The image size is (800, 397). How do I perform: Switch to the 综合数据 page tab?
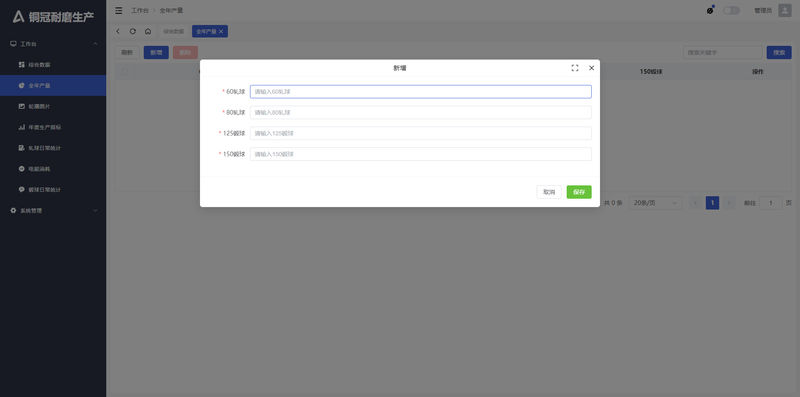(173, 32)
